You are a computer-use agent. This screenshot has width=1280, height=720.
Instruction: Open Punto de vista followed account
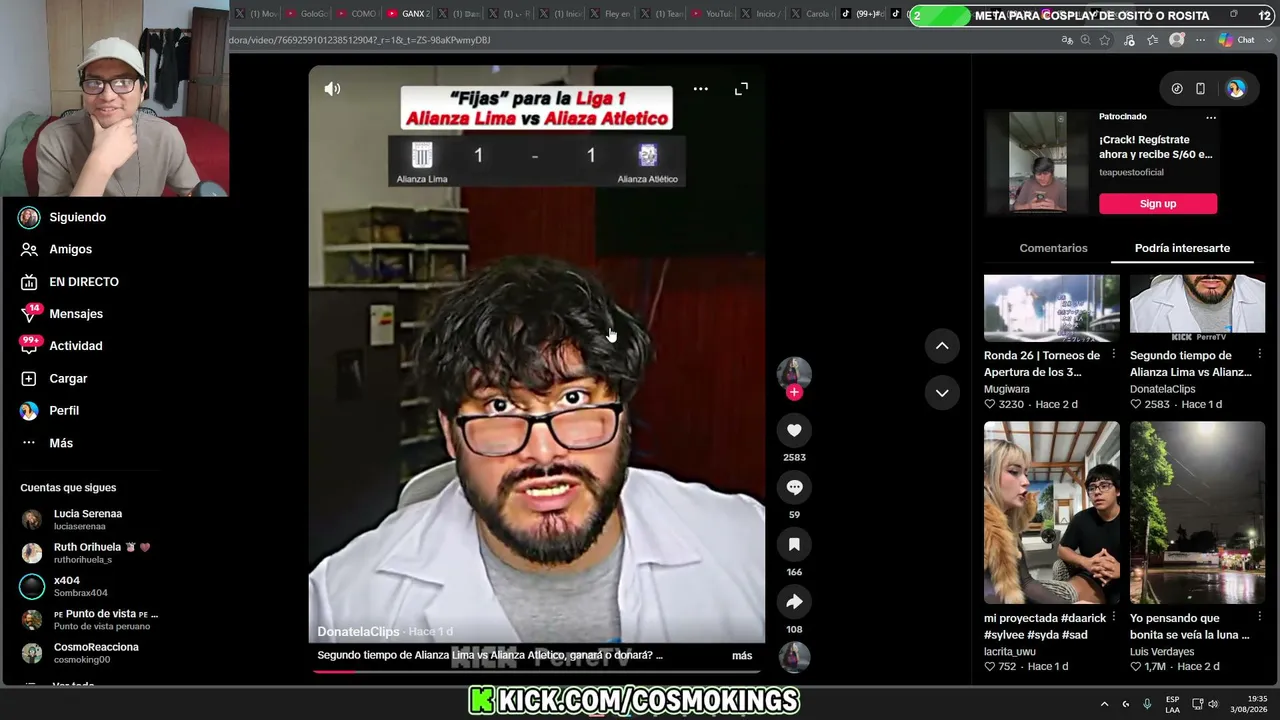89,620
